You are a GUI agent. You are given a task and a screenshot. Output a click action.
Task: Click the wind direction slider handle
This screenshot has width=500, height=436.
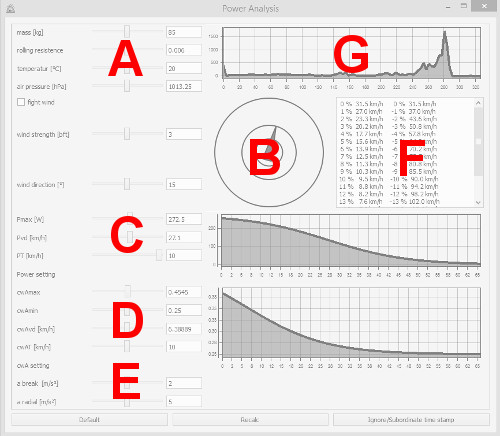[127, 184]
